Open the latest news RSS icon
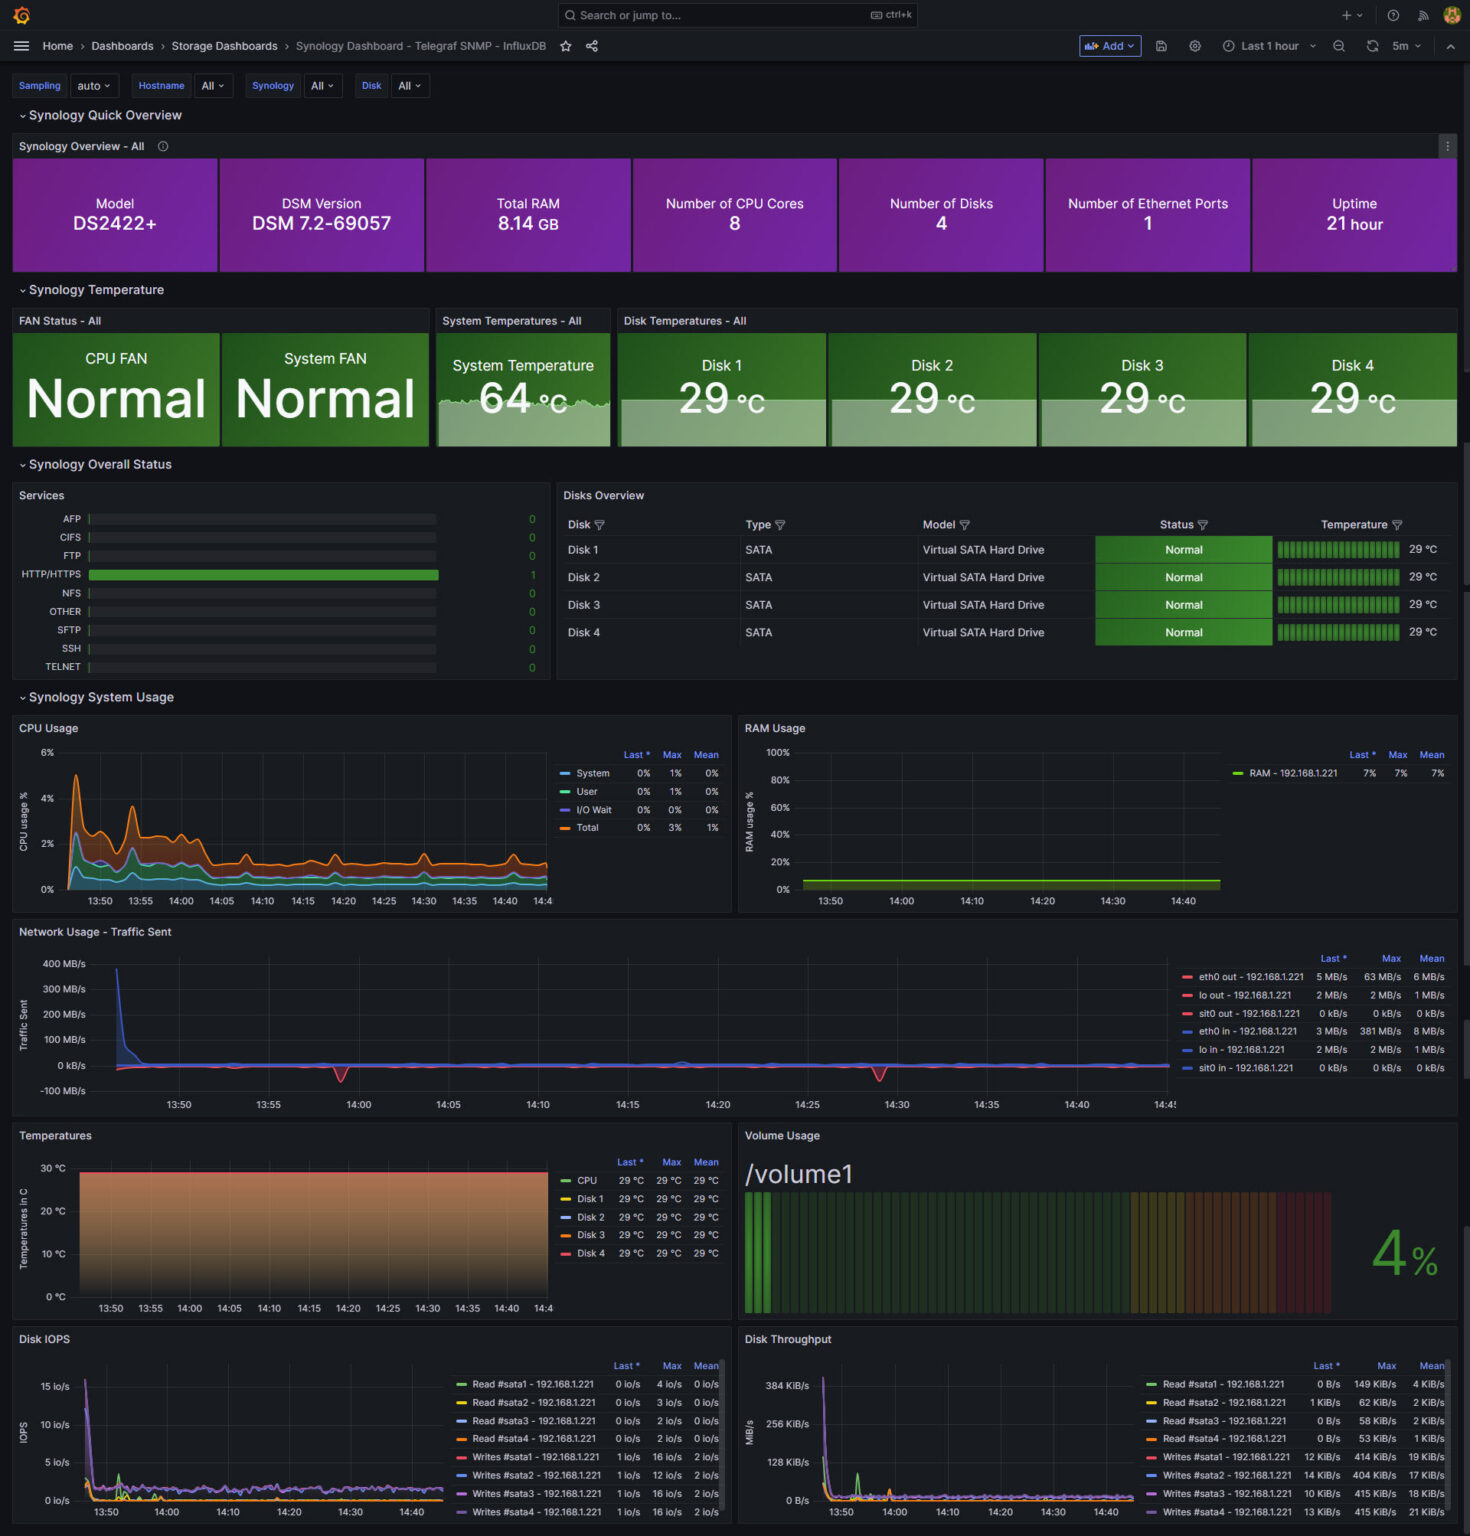Screen dimensions: 1470x1536 coord(1423,15)
